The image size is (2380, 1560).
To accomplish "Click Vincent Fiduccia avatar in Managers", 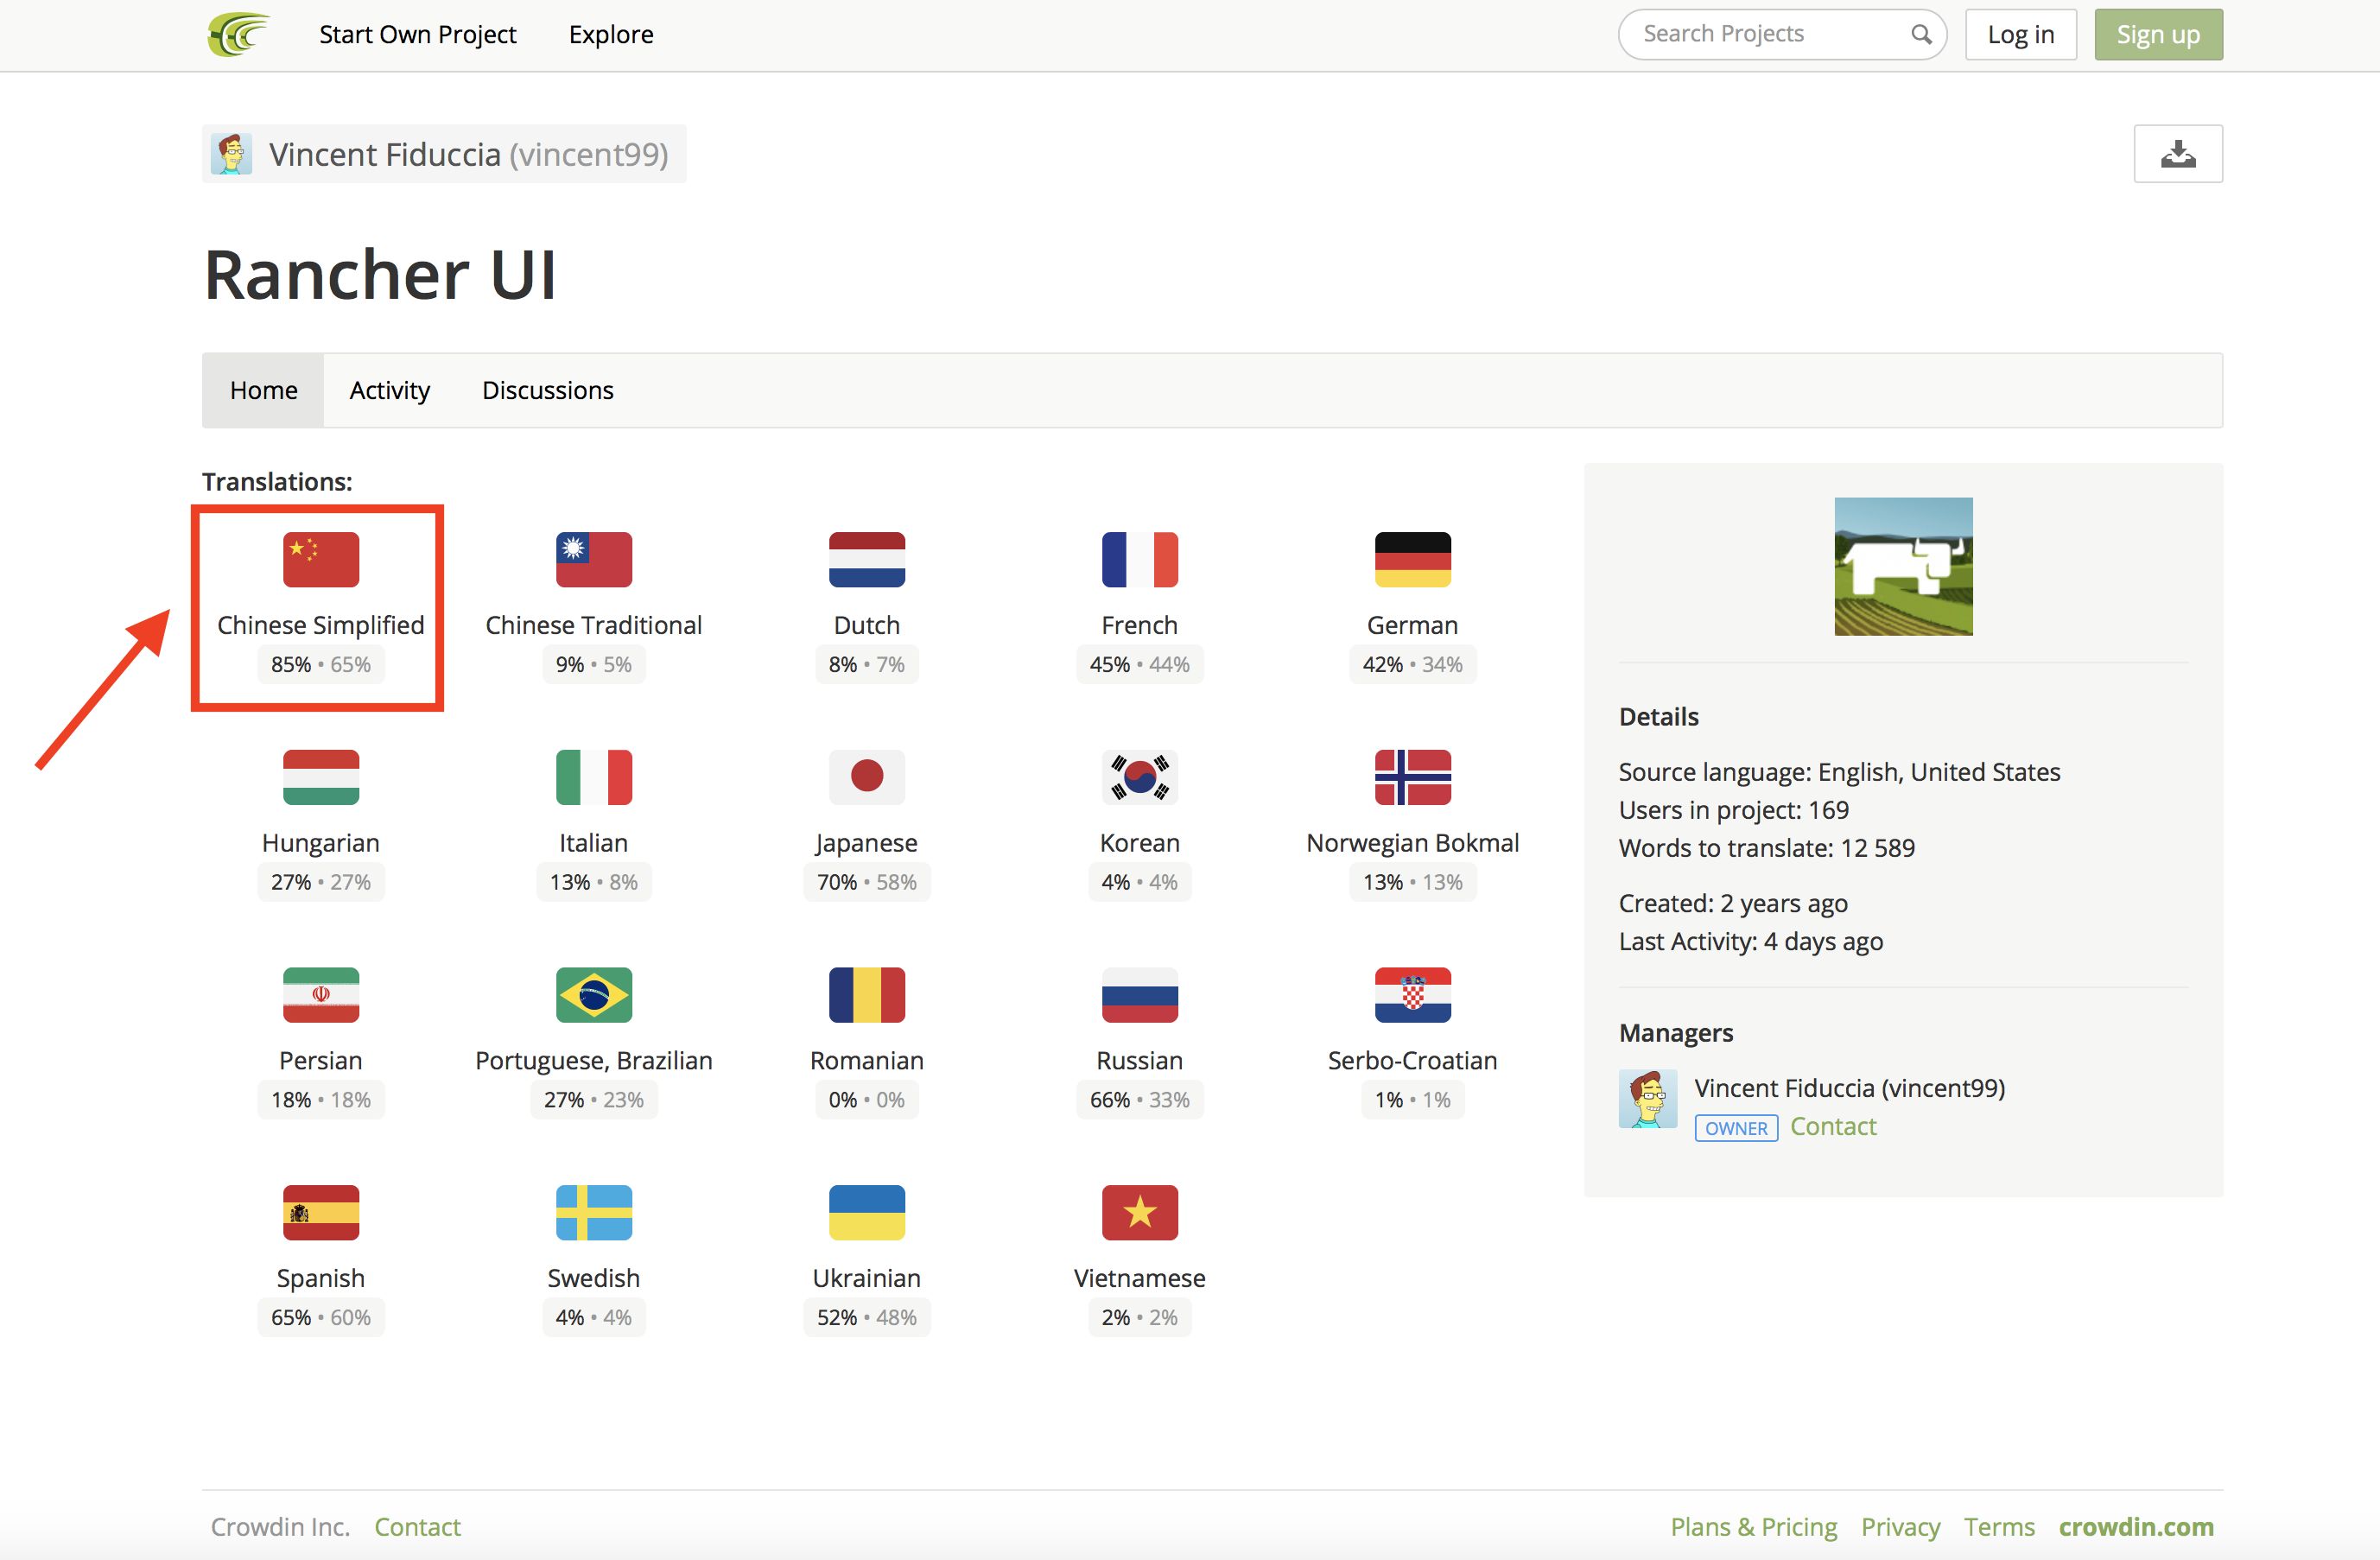I will pyautogui.click(x=1647, y=1099).
